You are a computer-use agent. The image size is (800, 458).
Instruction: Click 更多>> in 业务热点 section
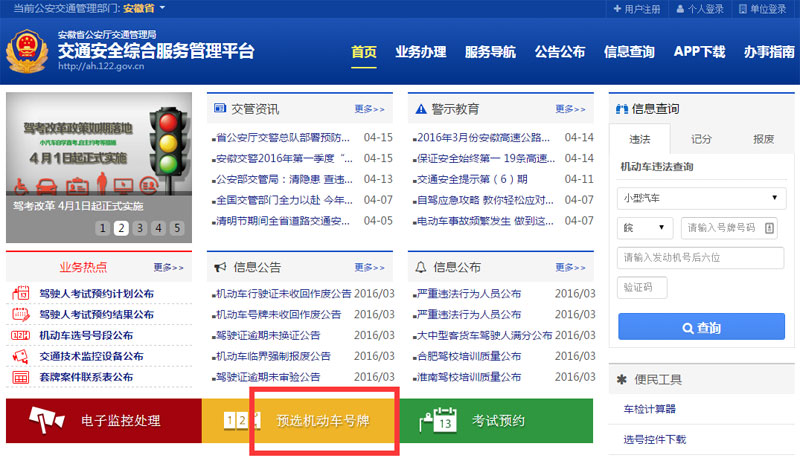[x=168, y=267]
